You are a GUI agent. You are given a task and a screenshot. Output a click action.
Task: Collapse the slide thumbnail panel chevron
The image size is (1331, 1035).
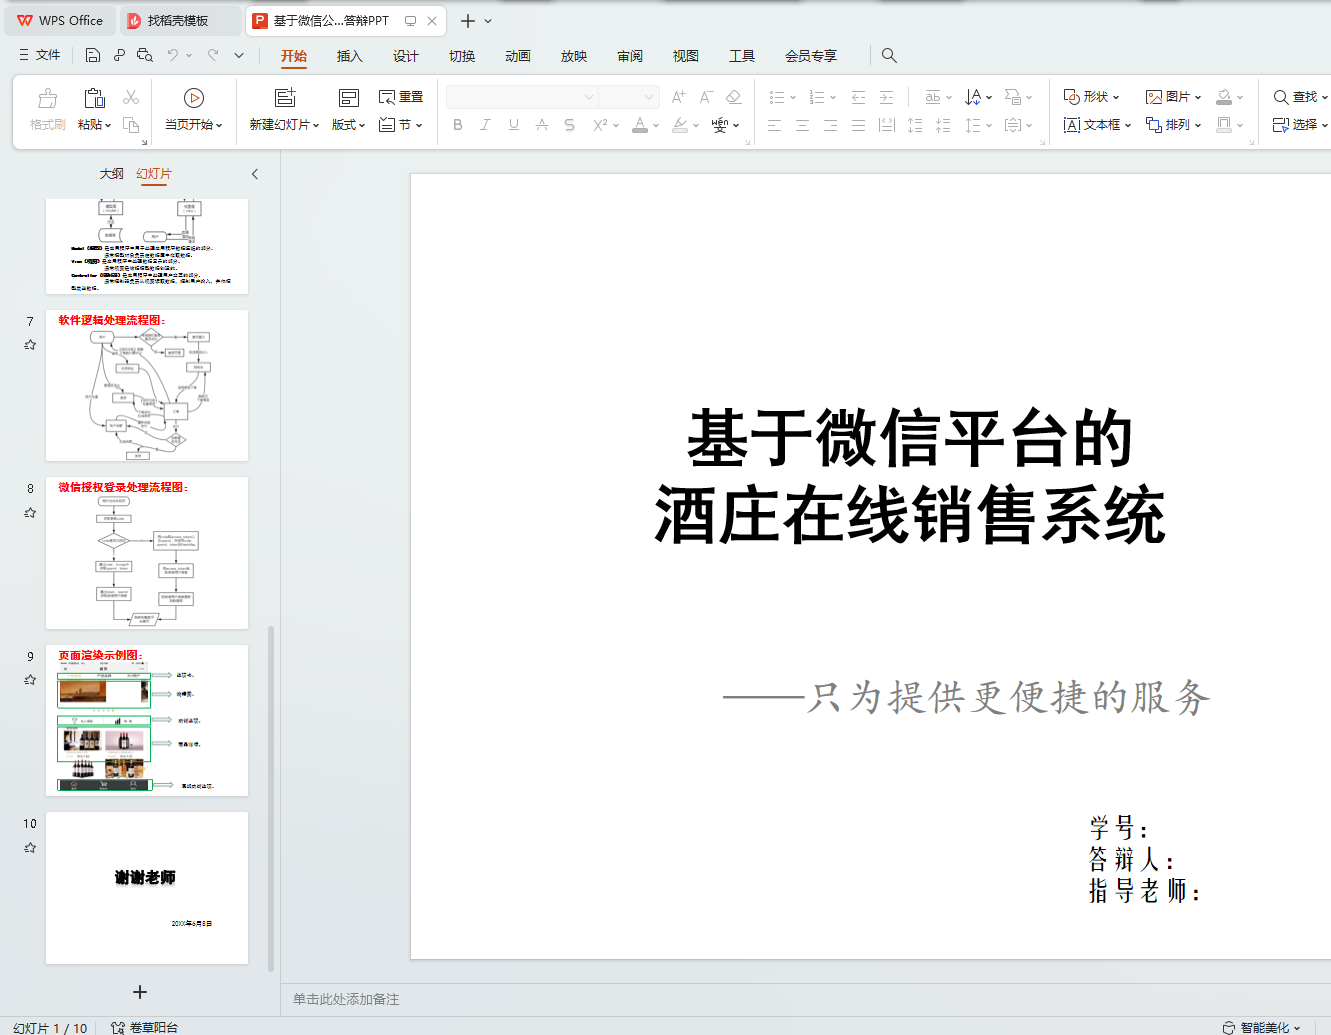[x=255, y=174]
